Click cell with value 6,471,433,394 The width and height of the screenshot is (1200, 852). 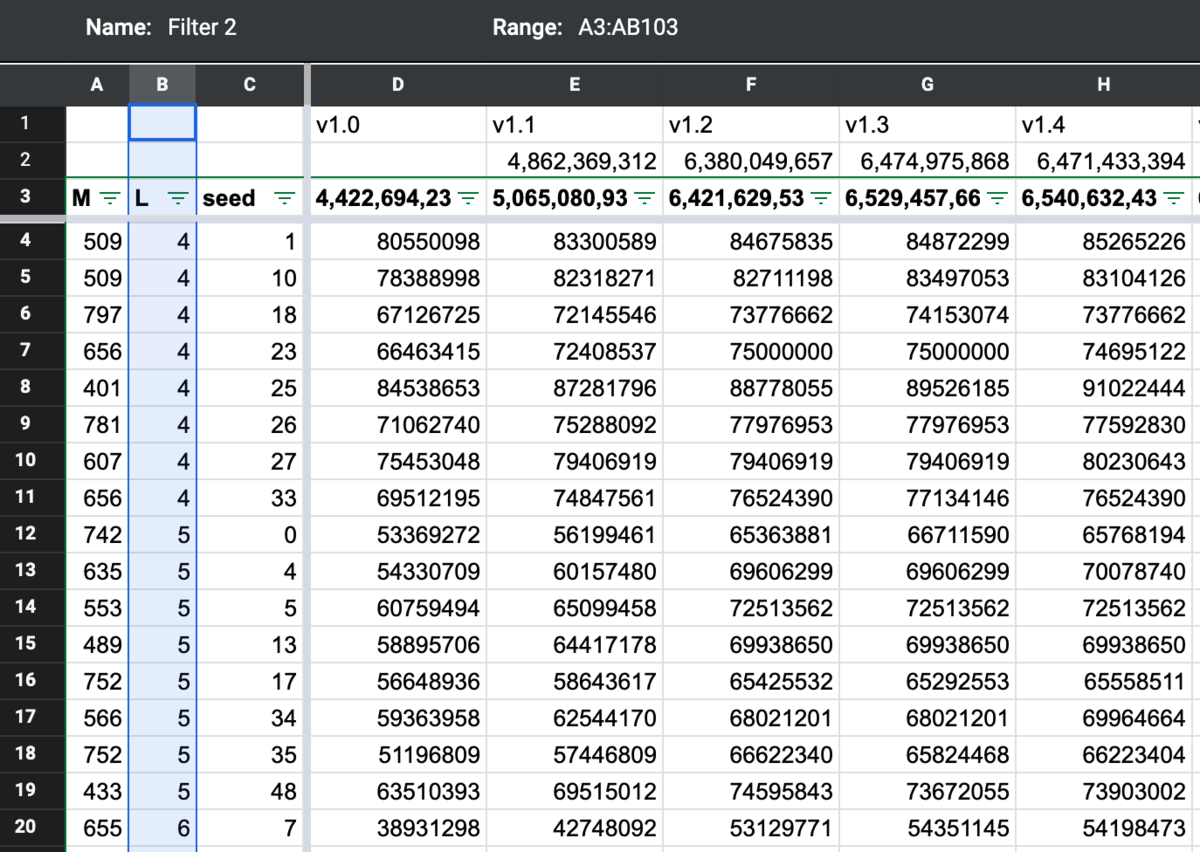point(1104,161)
